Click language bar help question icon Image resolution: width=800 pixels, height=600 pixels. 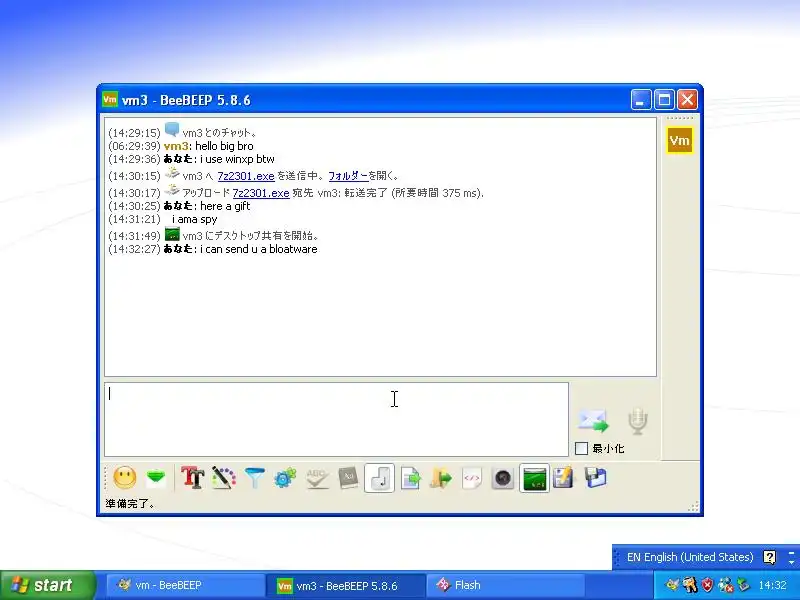pos(769,557)
